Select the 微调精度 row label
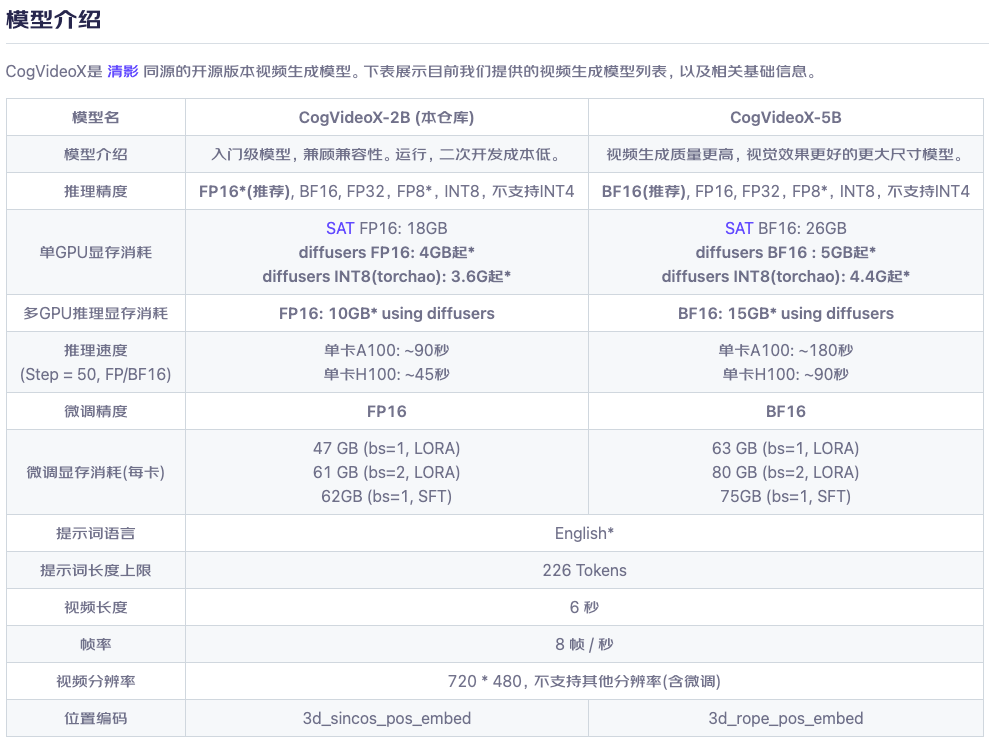The image size is (989, 748). pos(96,411)
